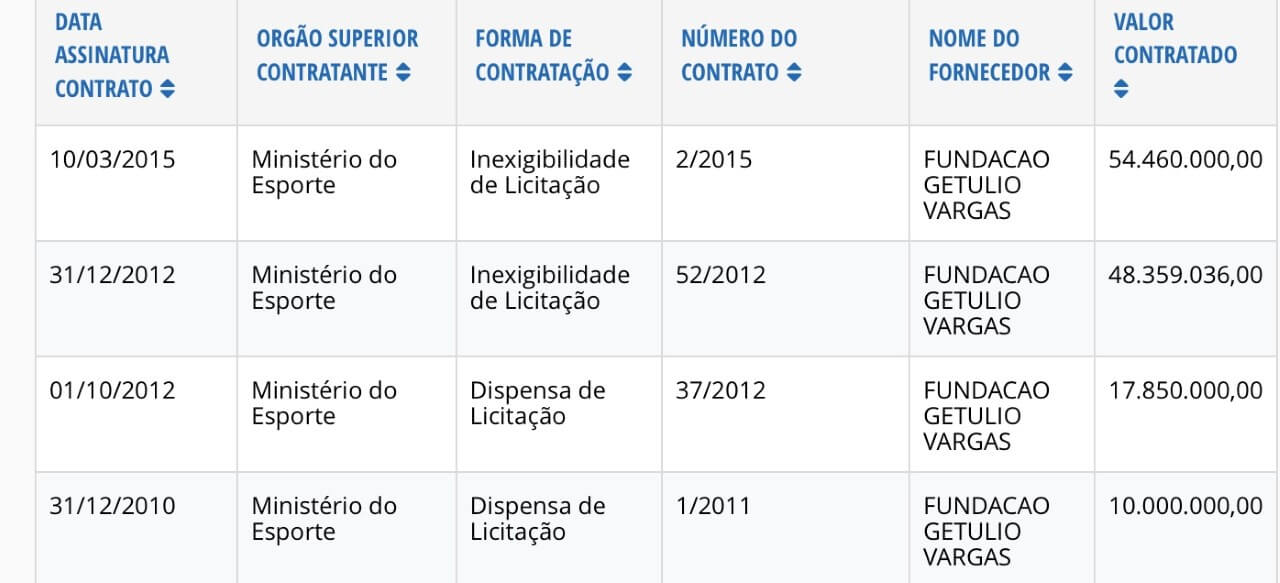The width and height of the screenshot is (1280, 583).
Task: Click contract number 52/2012
Action: click(721, 275)
